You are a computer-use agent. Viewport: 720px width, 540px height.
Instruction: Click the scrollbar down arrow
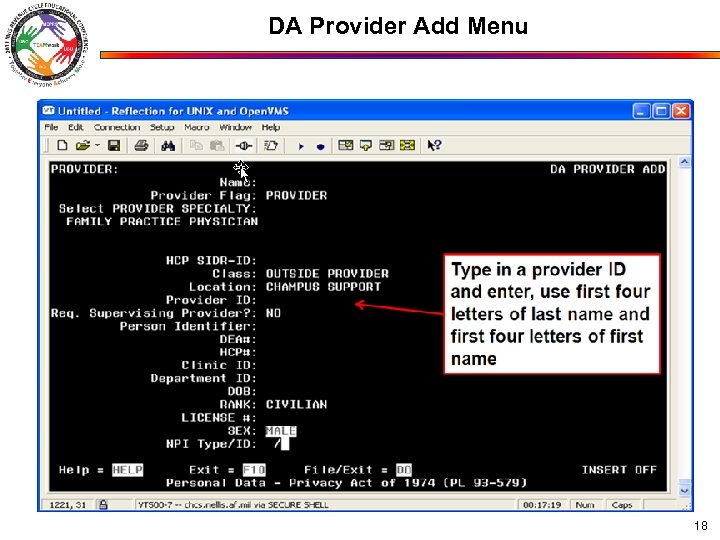pyautogui.click(x=684, y=490)
